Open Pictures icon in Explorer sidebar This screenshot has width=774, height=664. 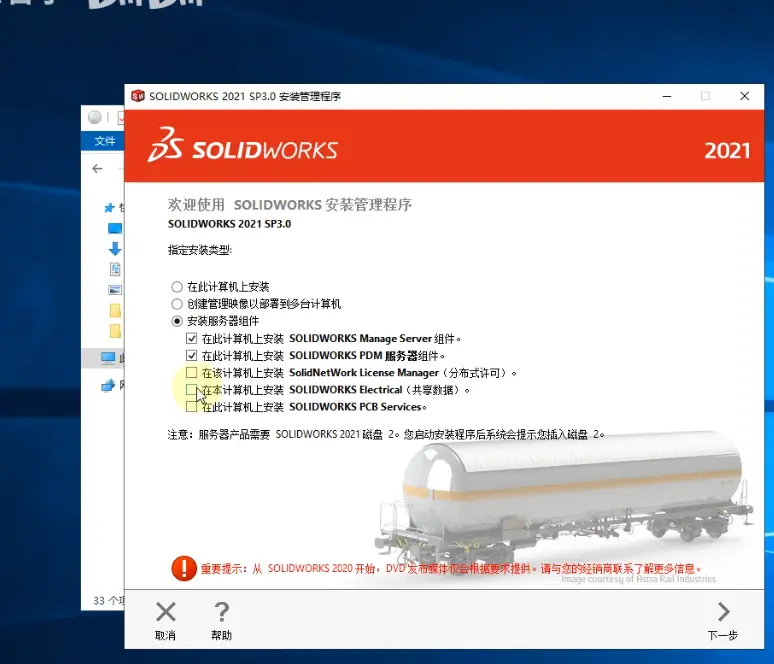tap(115, 290)
